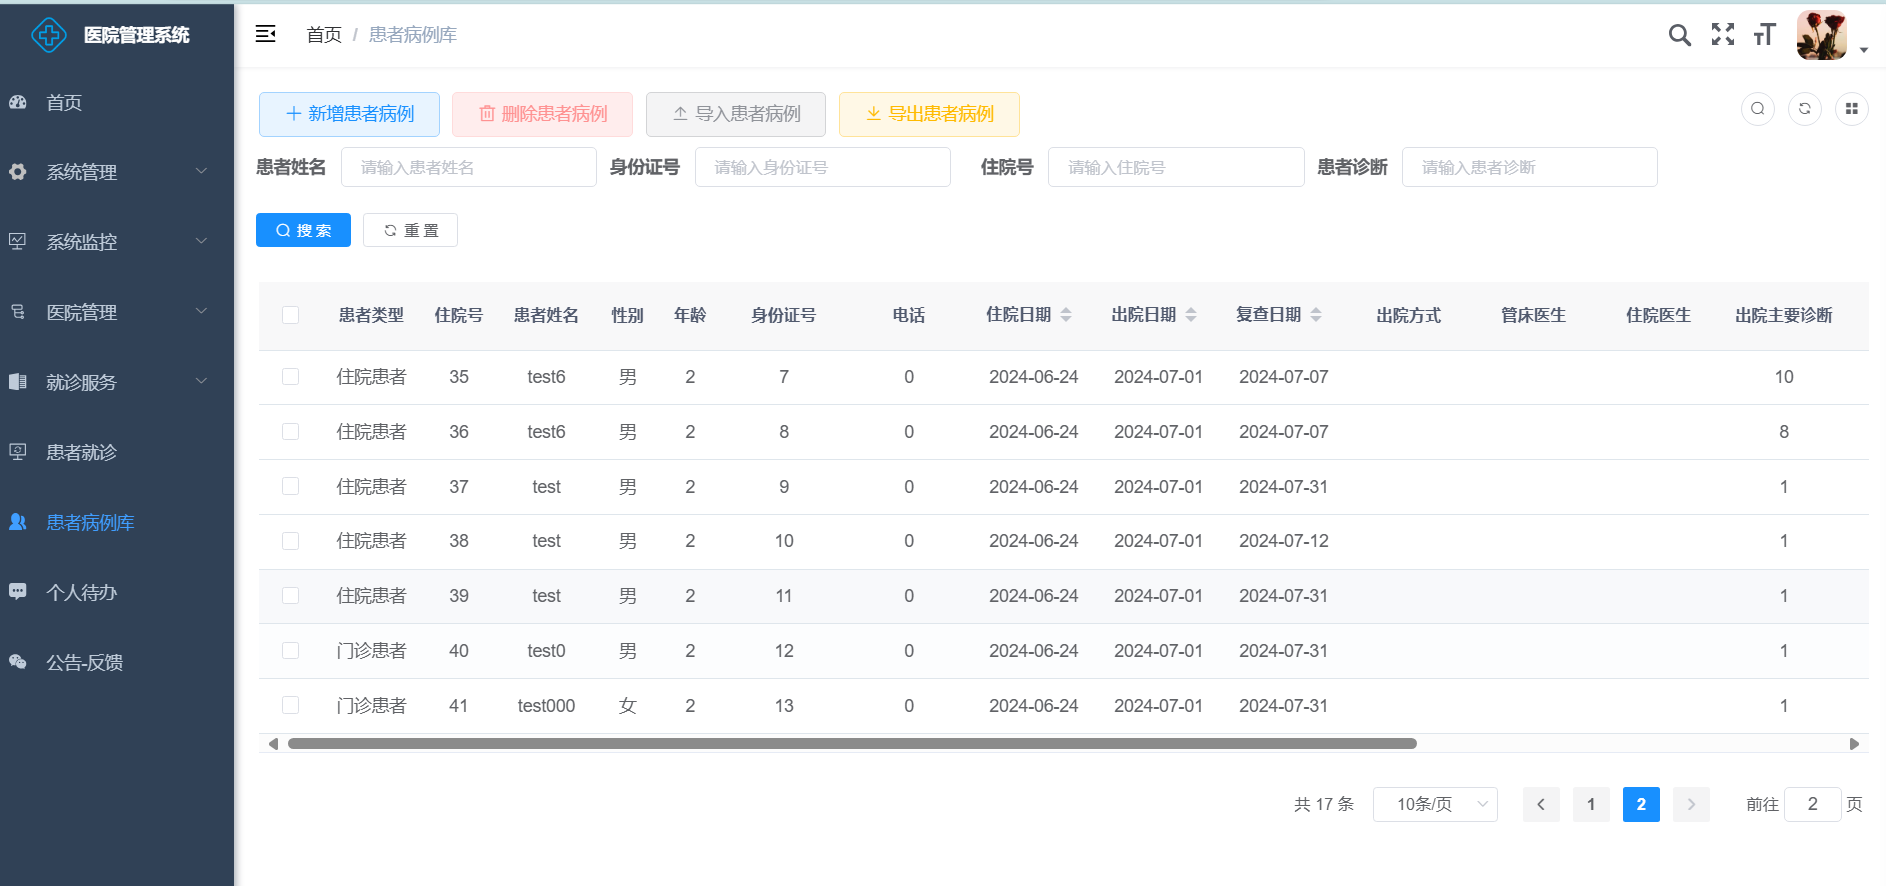Focus the 身份证号 input field
Screen dimensions: 1886x886
(x=823, y=167)
